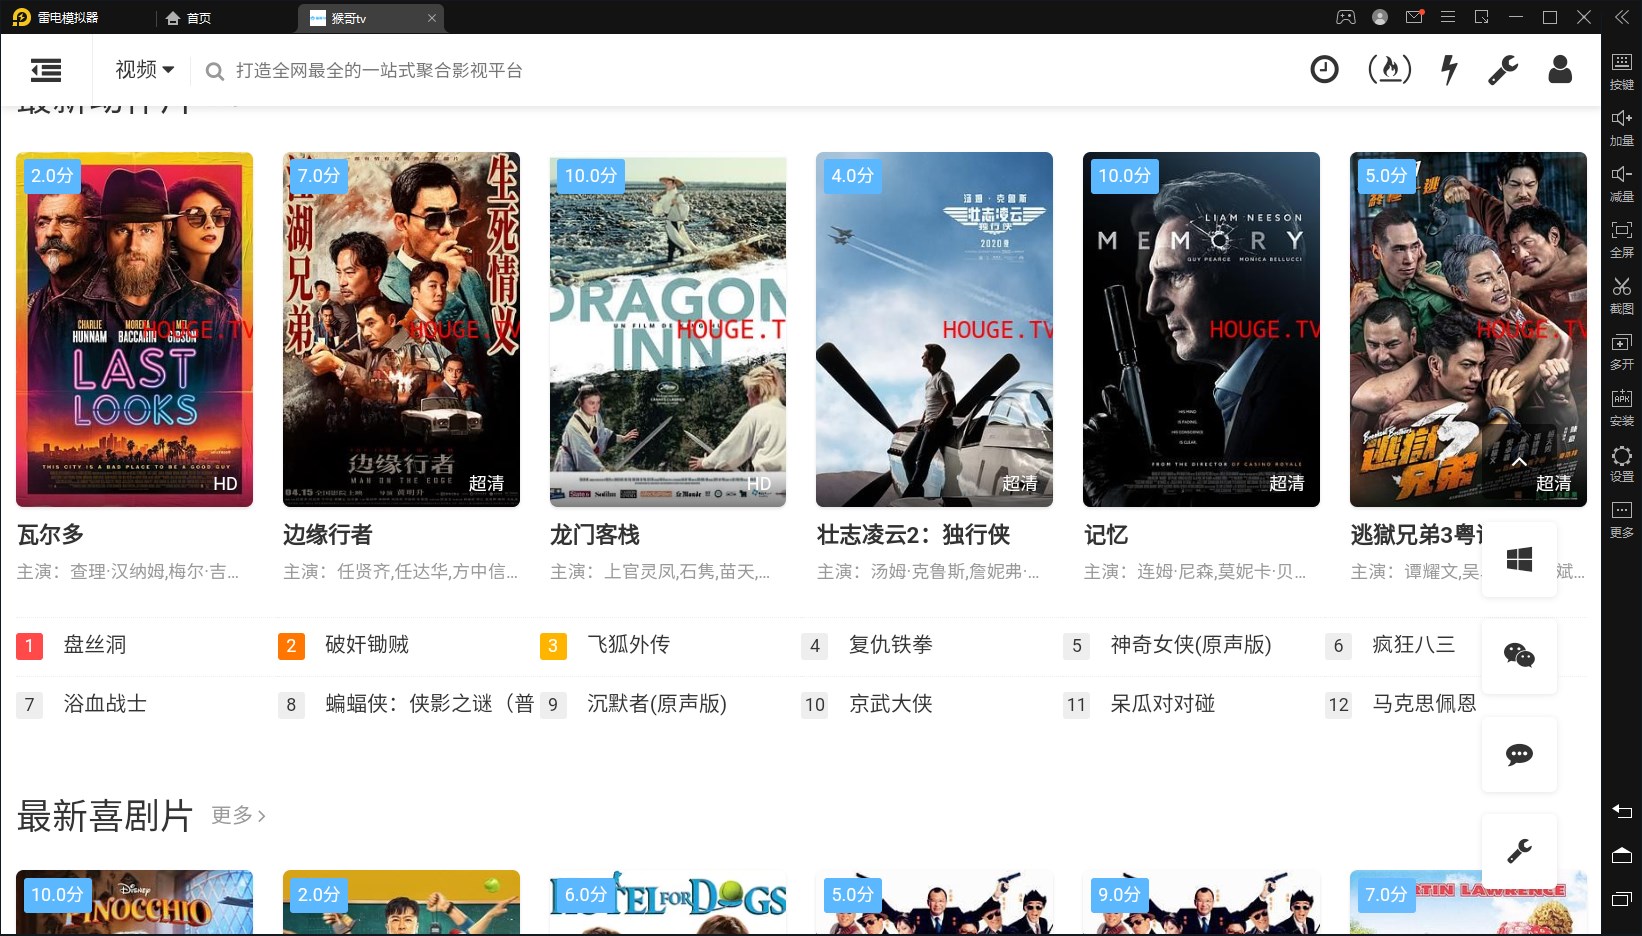Image resolution: width=1642 pixels, height=936 pixels.
Task: Open emulator gamepad icon in title bar
Action: [1346, 17]
